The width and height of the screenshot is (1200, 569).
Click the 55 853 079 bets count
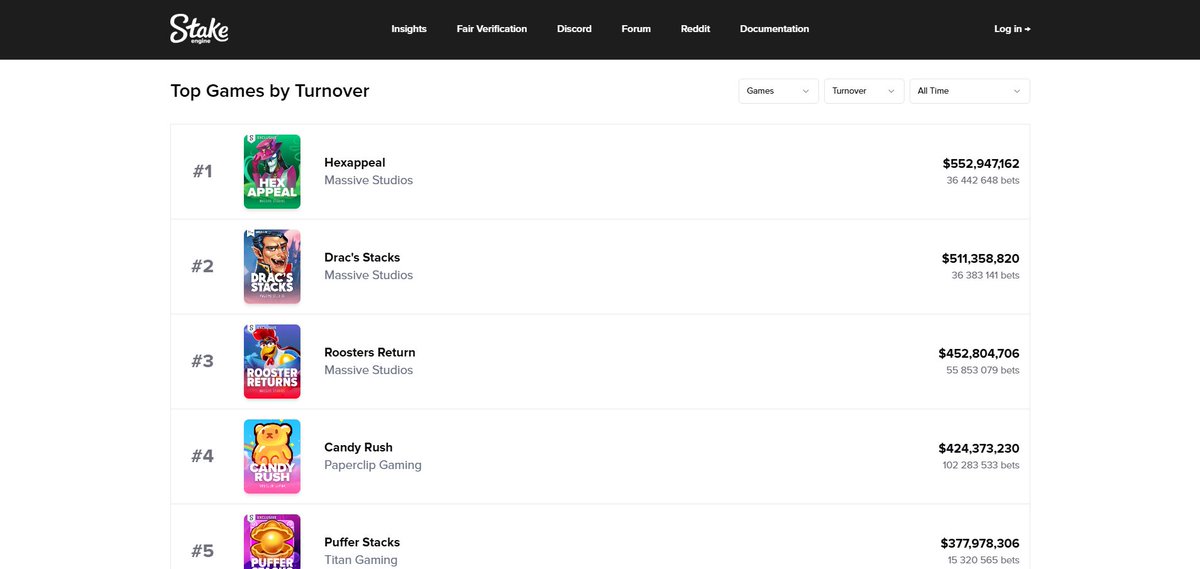coord(983,371)
